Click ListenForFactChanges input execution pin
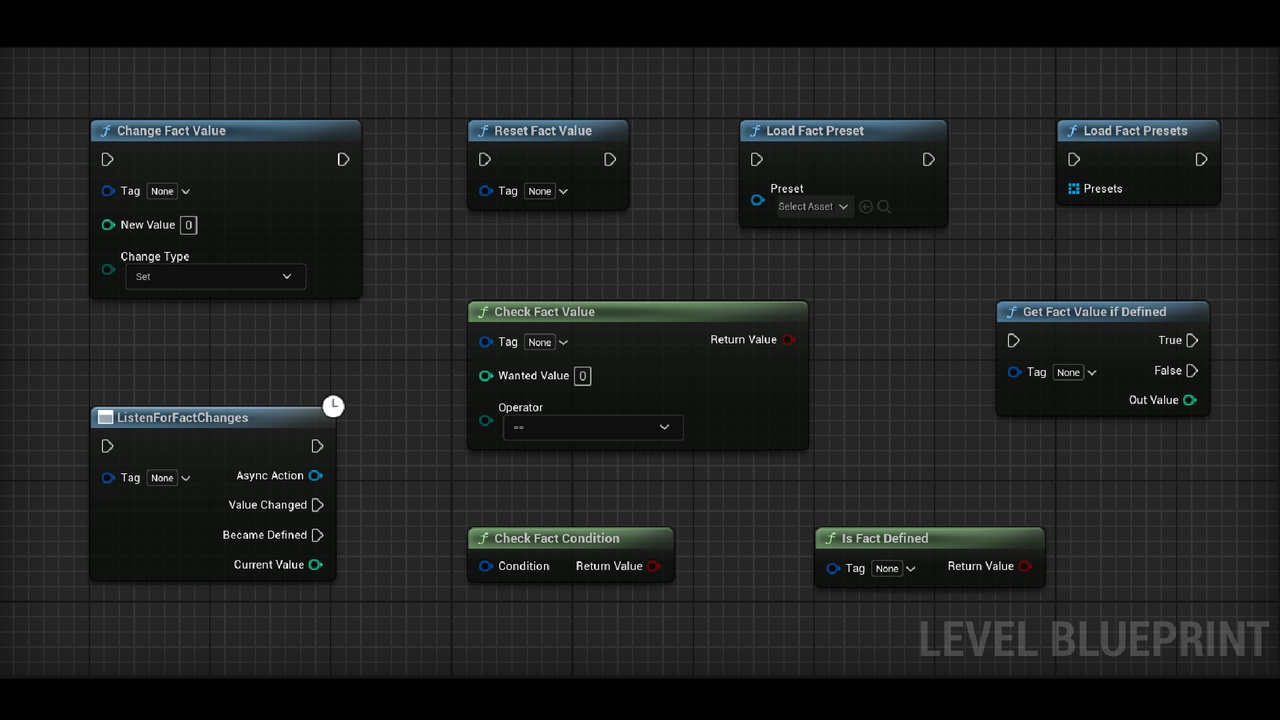Screen dimensions: 1280x720 (x=108, y=447)
